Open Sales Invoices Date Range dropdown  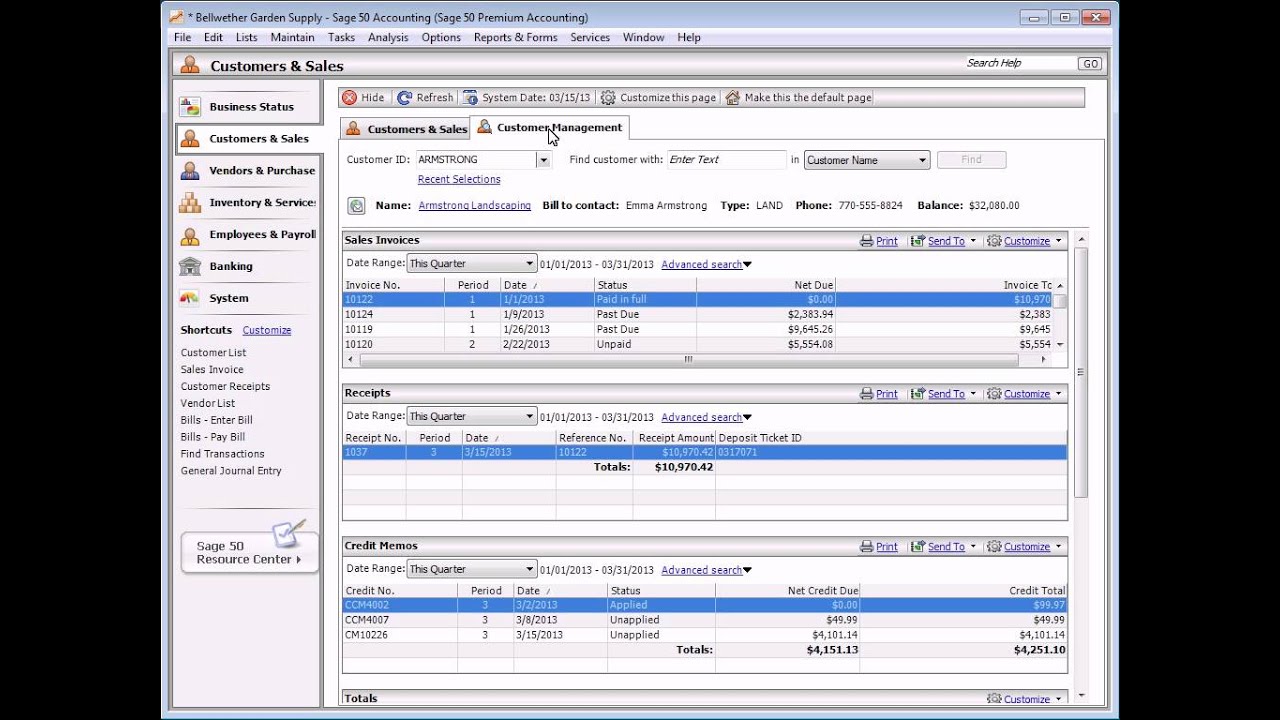[x=530, y=264]
